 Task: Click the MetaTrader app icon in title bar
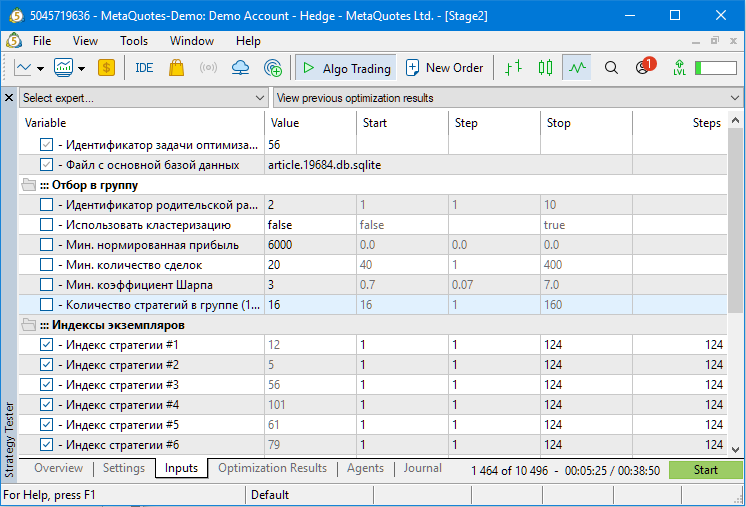tap(16, 16)
